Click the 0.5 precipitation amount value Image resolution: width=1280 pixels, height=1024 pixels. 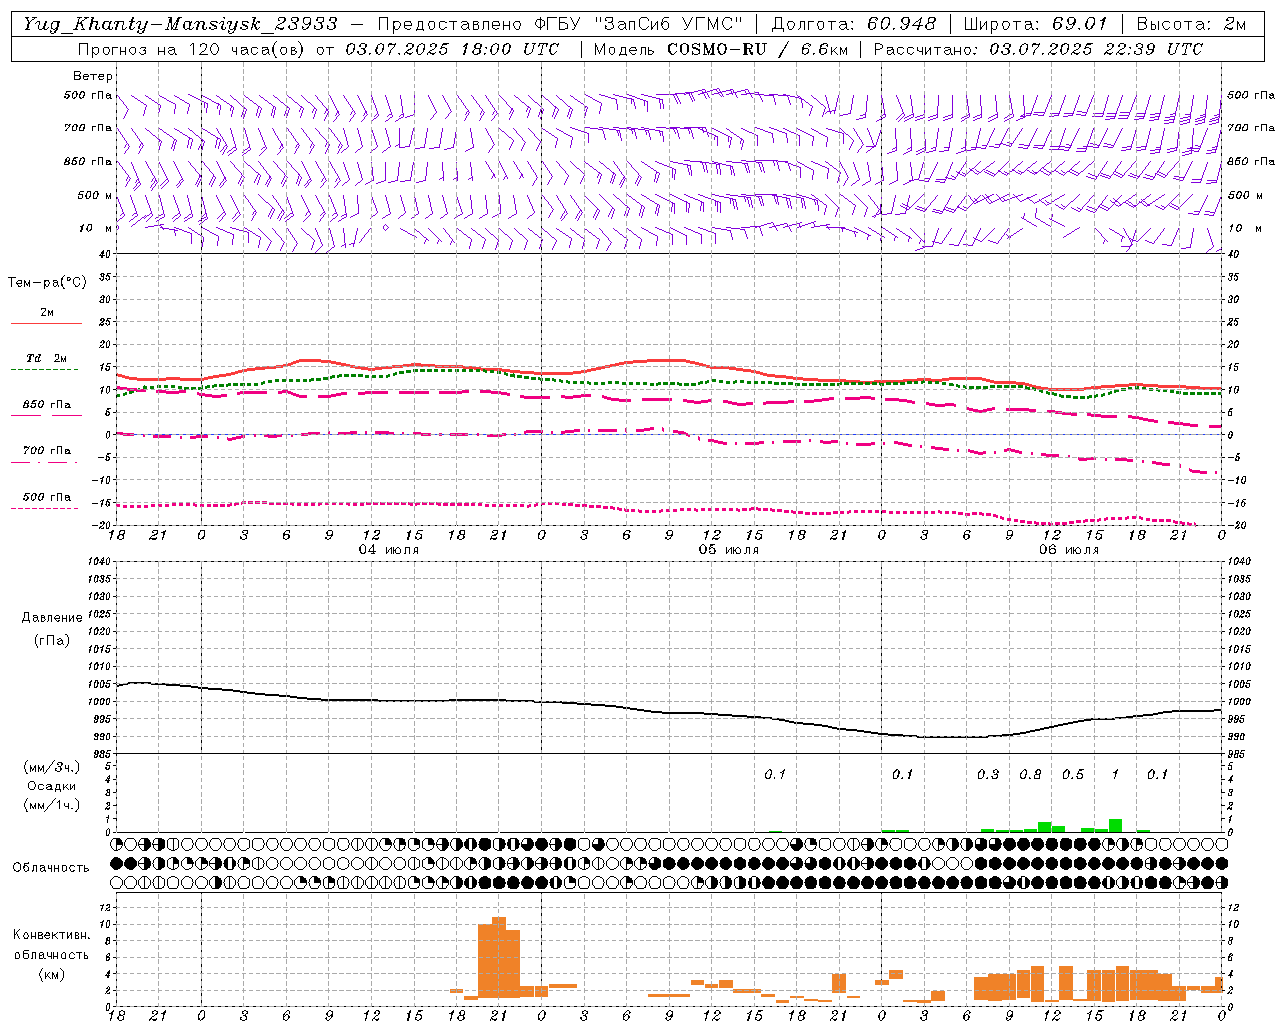[x=1073, y=775]
